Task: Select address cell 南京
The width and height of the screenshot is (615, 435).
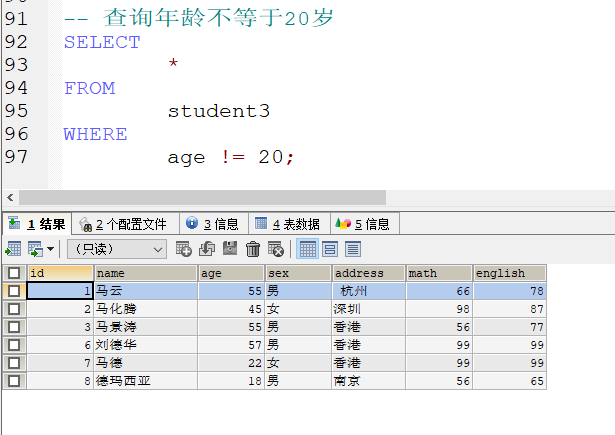Action: coord(369,381)
